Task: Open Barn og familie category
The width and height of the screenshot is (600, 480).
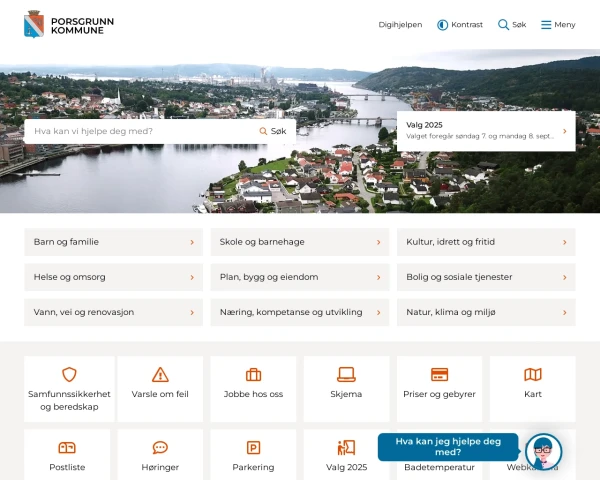Action: pos(114,242)
